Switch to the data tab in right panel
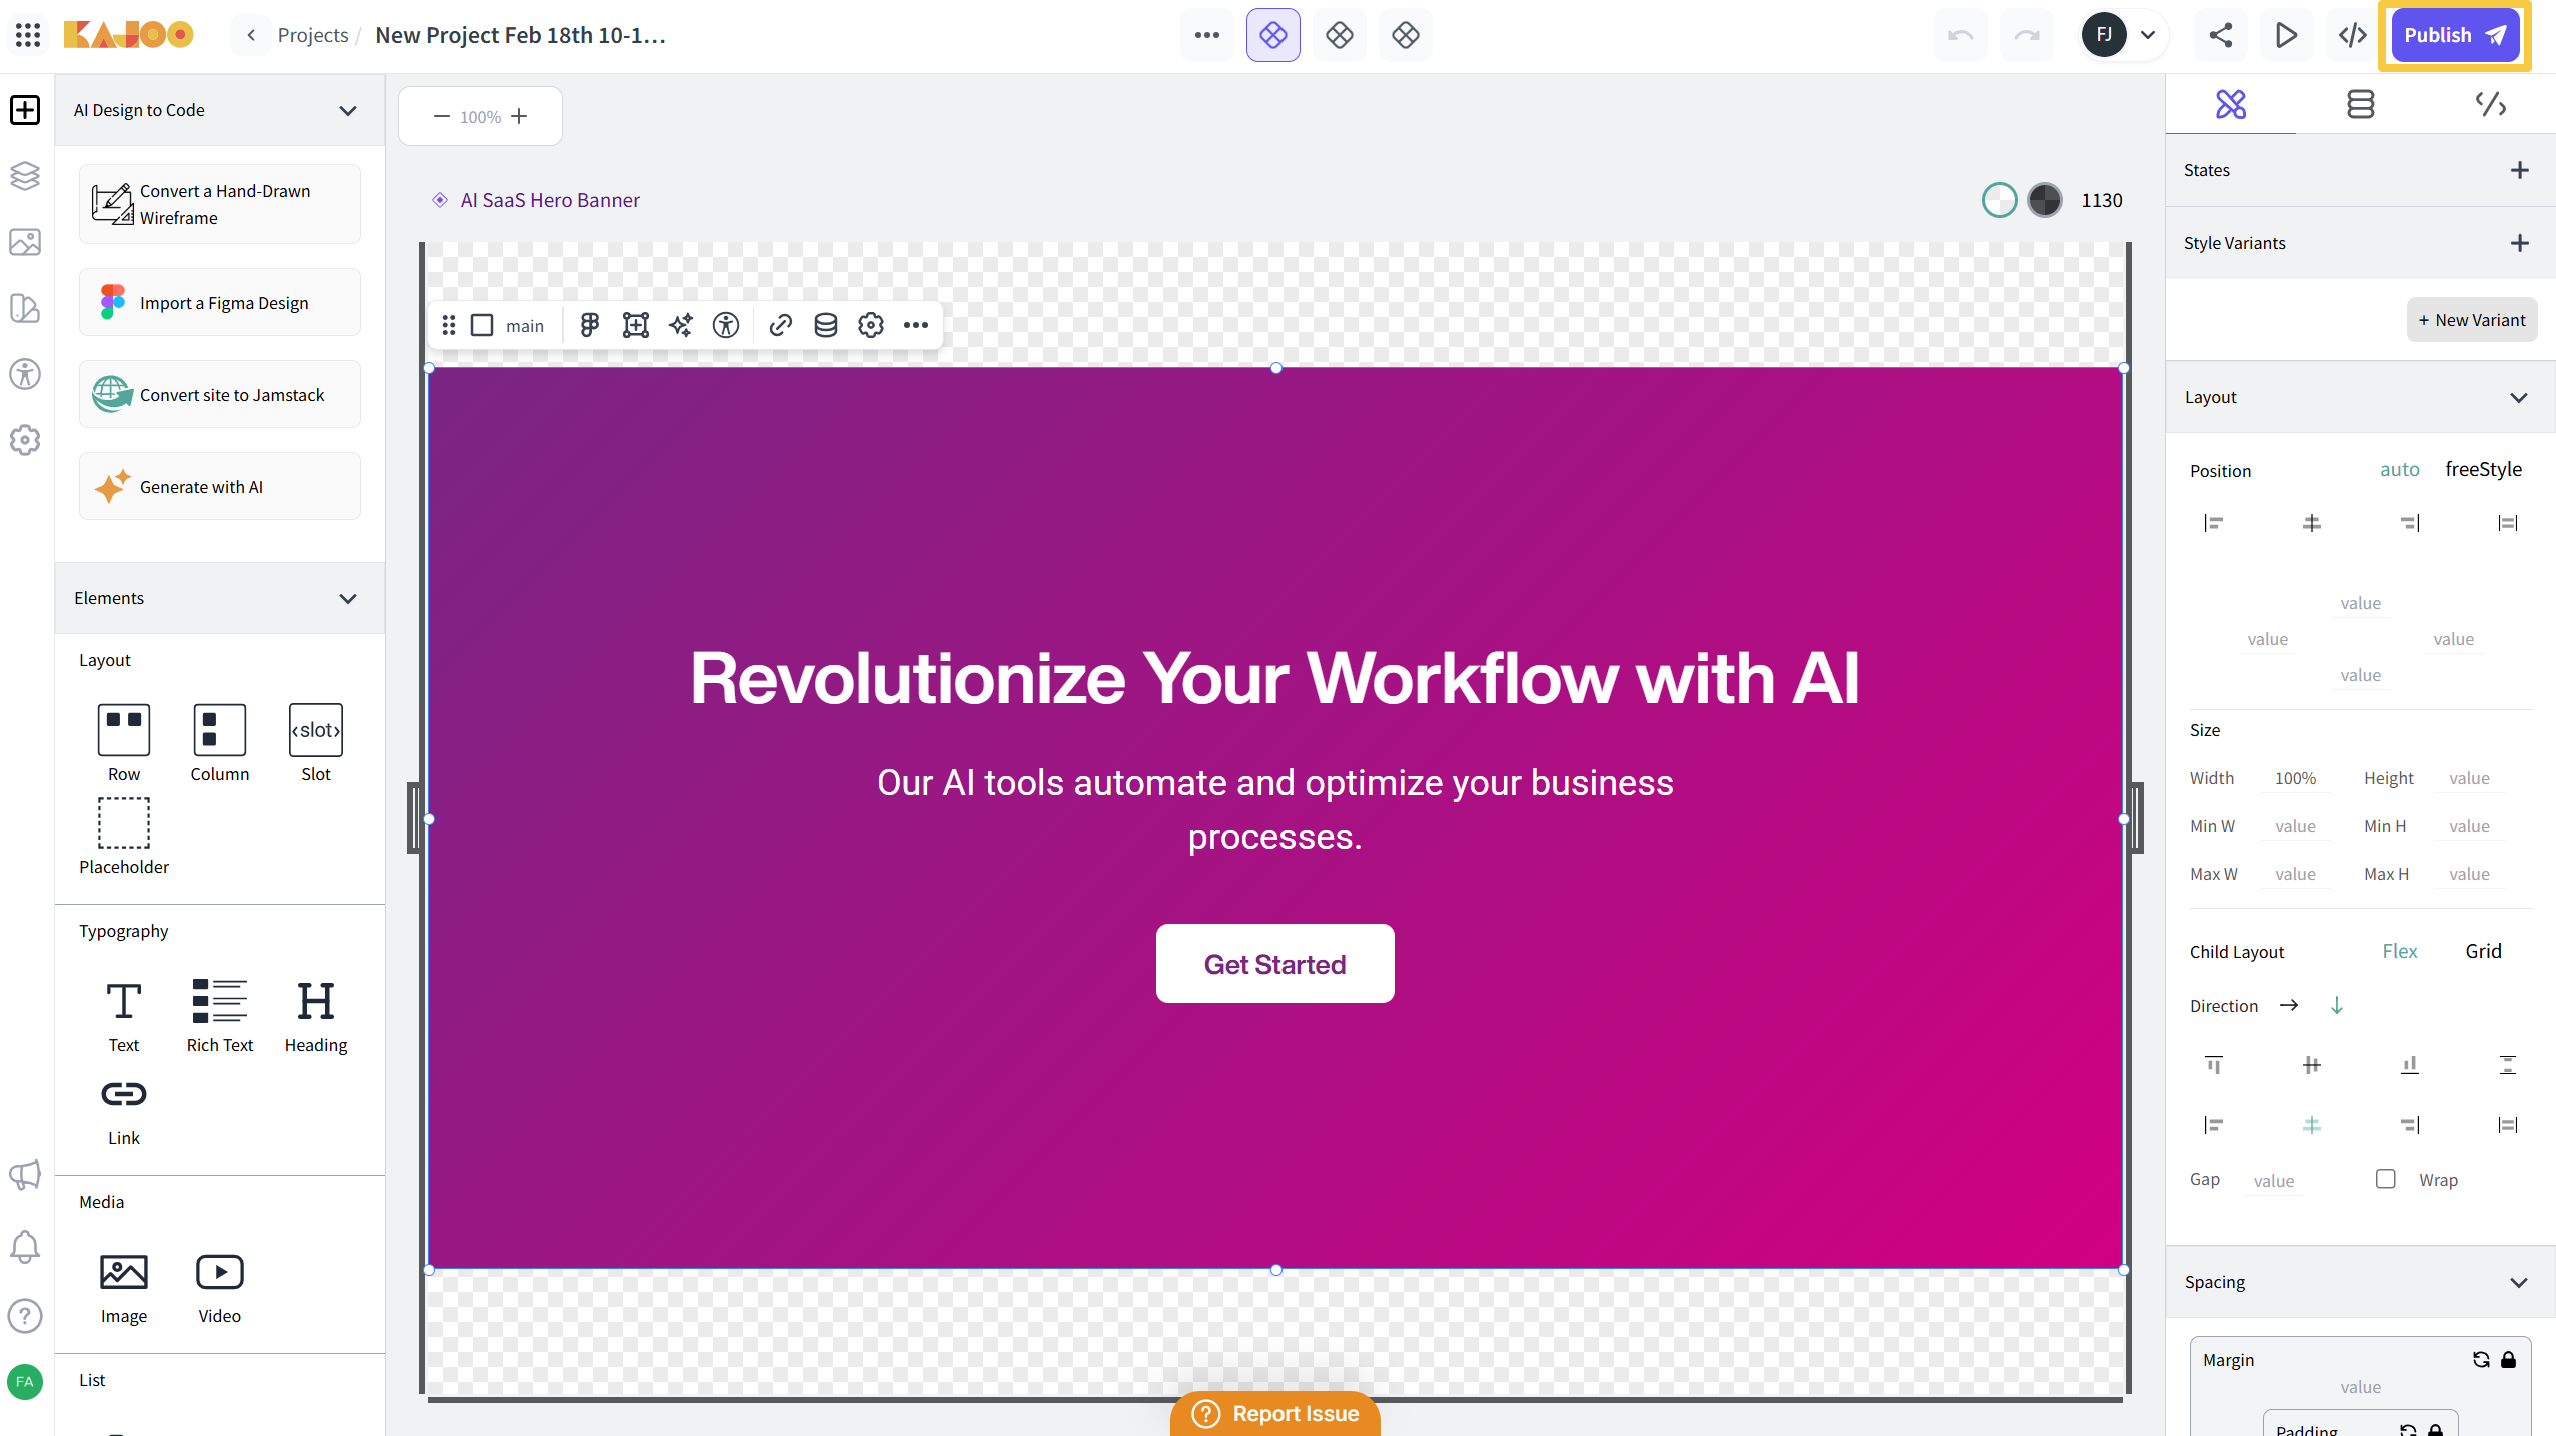 [x=2360, y=104]
